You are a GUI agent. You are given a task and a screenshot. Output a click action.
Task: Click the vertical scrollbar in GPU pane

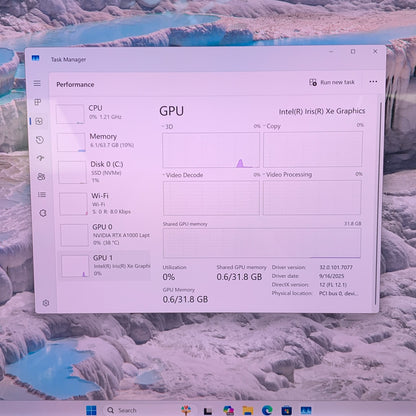(x=378, y=203)
